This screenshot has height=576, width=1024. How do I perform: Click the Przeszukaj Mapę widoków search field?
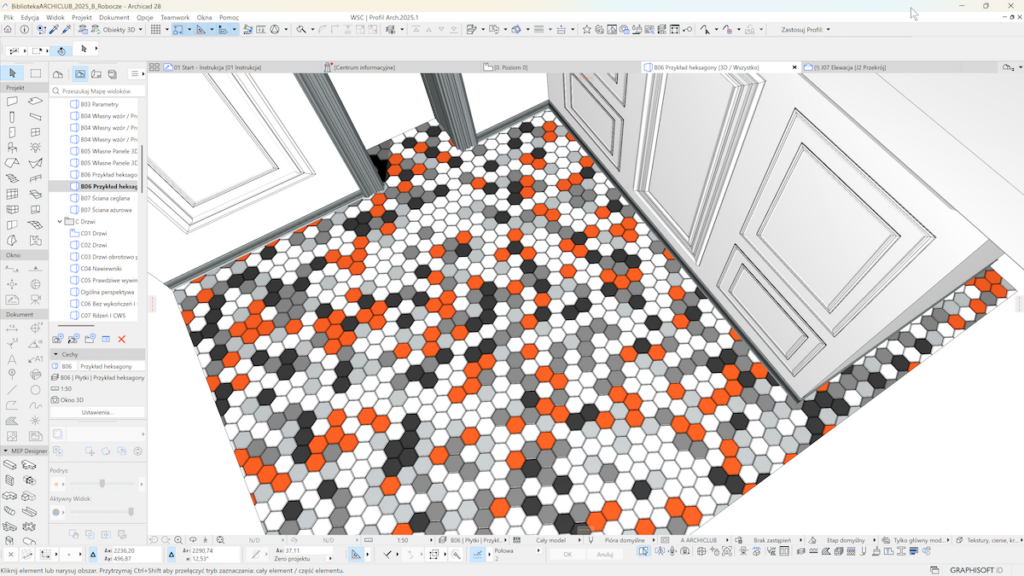click(98, 91)
